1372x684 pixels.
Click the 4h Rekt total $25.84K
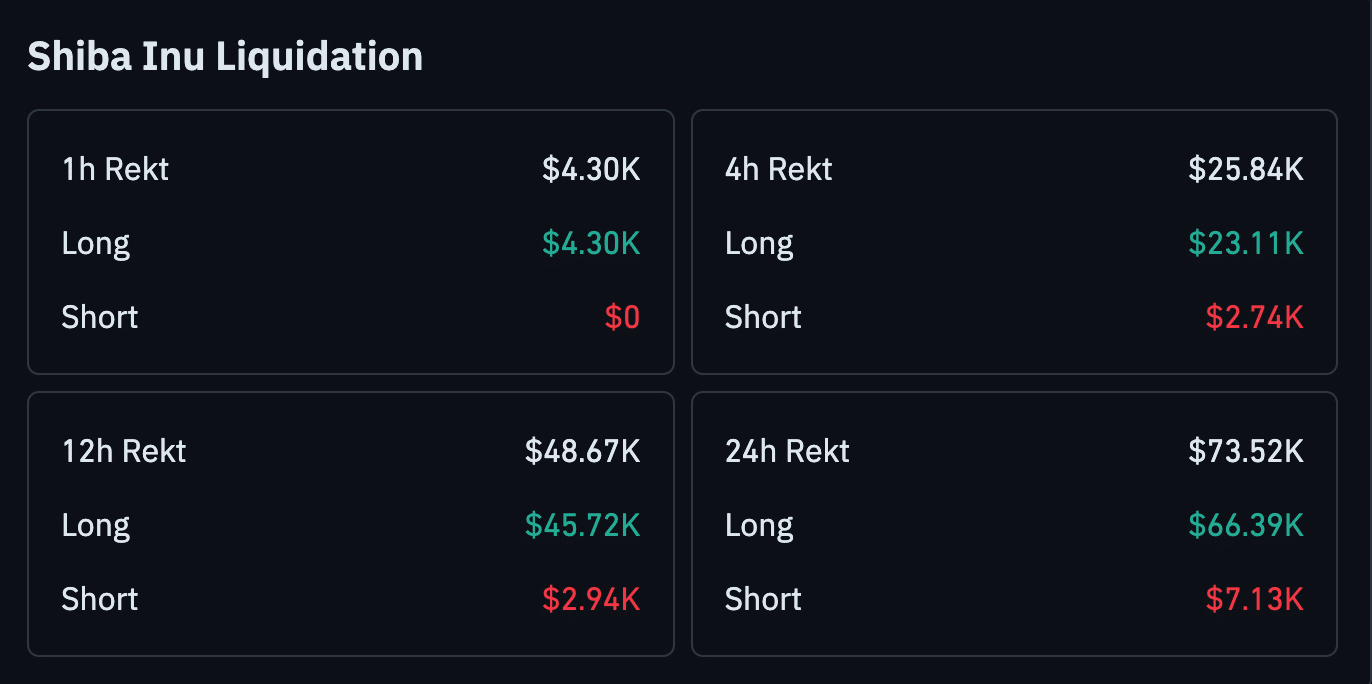click(1246, 169)
